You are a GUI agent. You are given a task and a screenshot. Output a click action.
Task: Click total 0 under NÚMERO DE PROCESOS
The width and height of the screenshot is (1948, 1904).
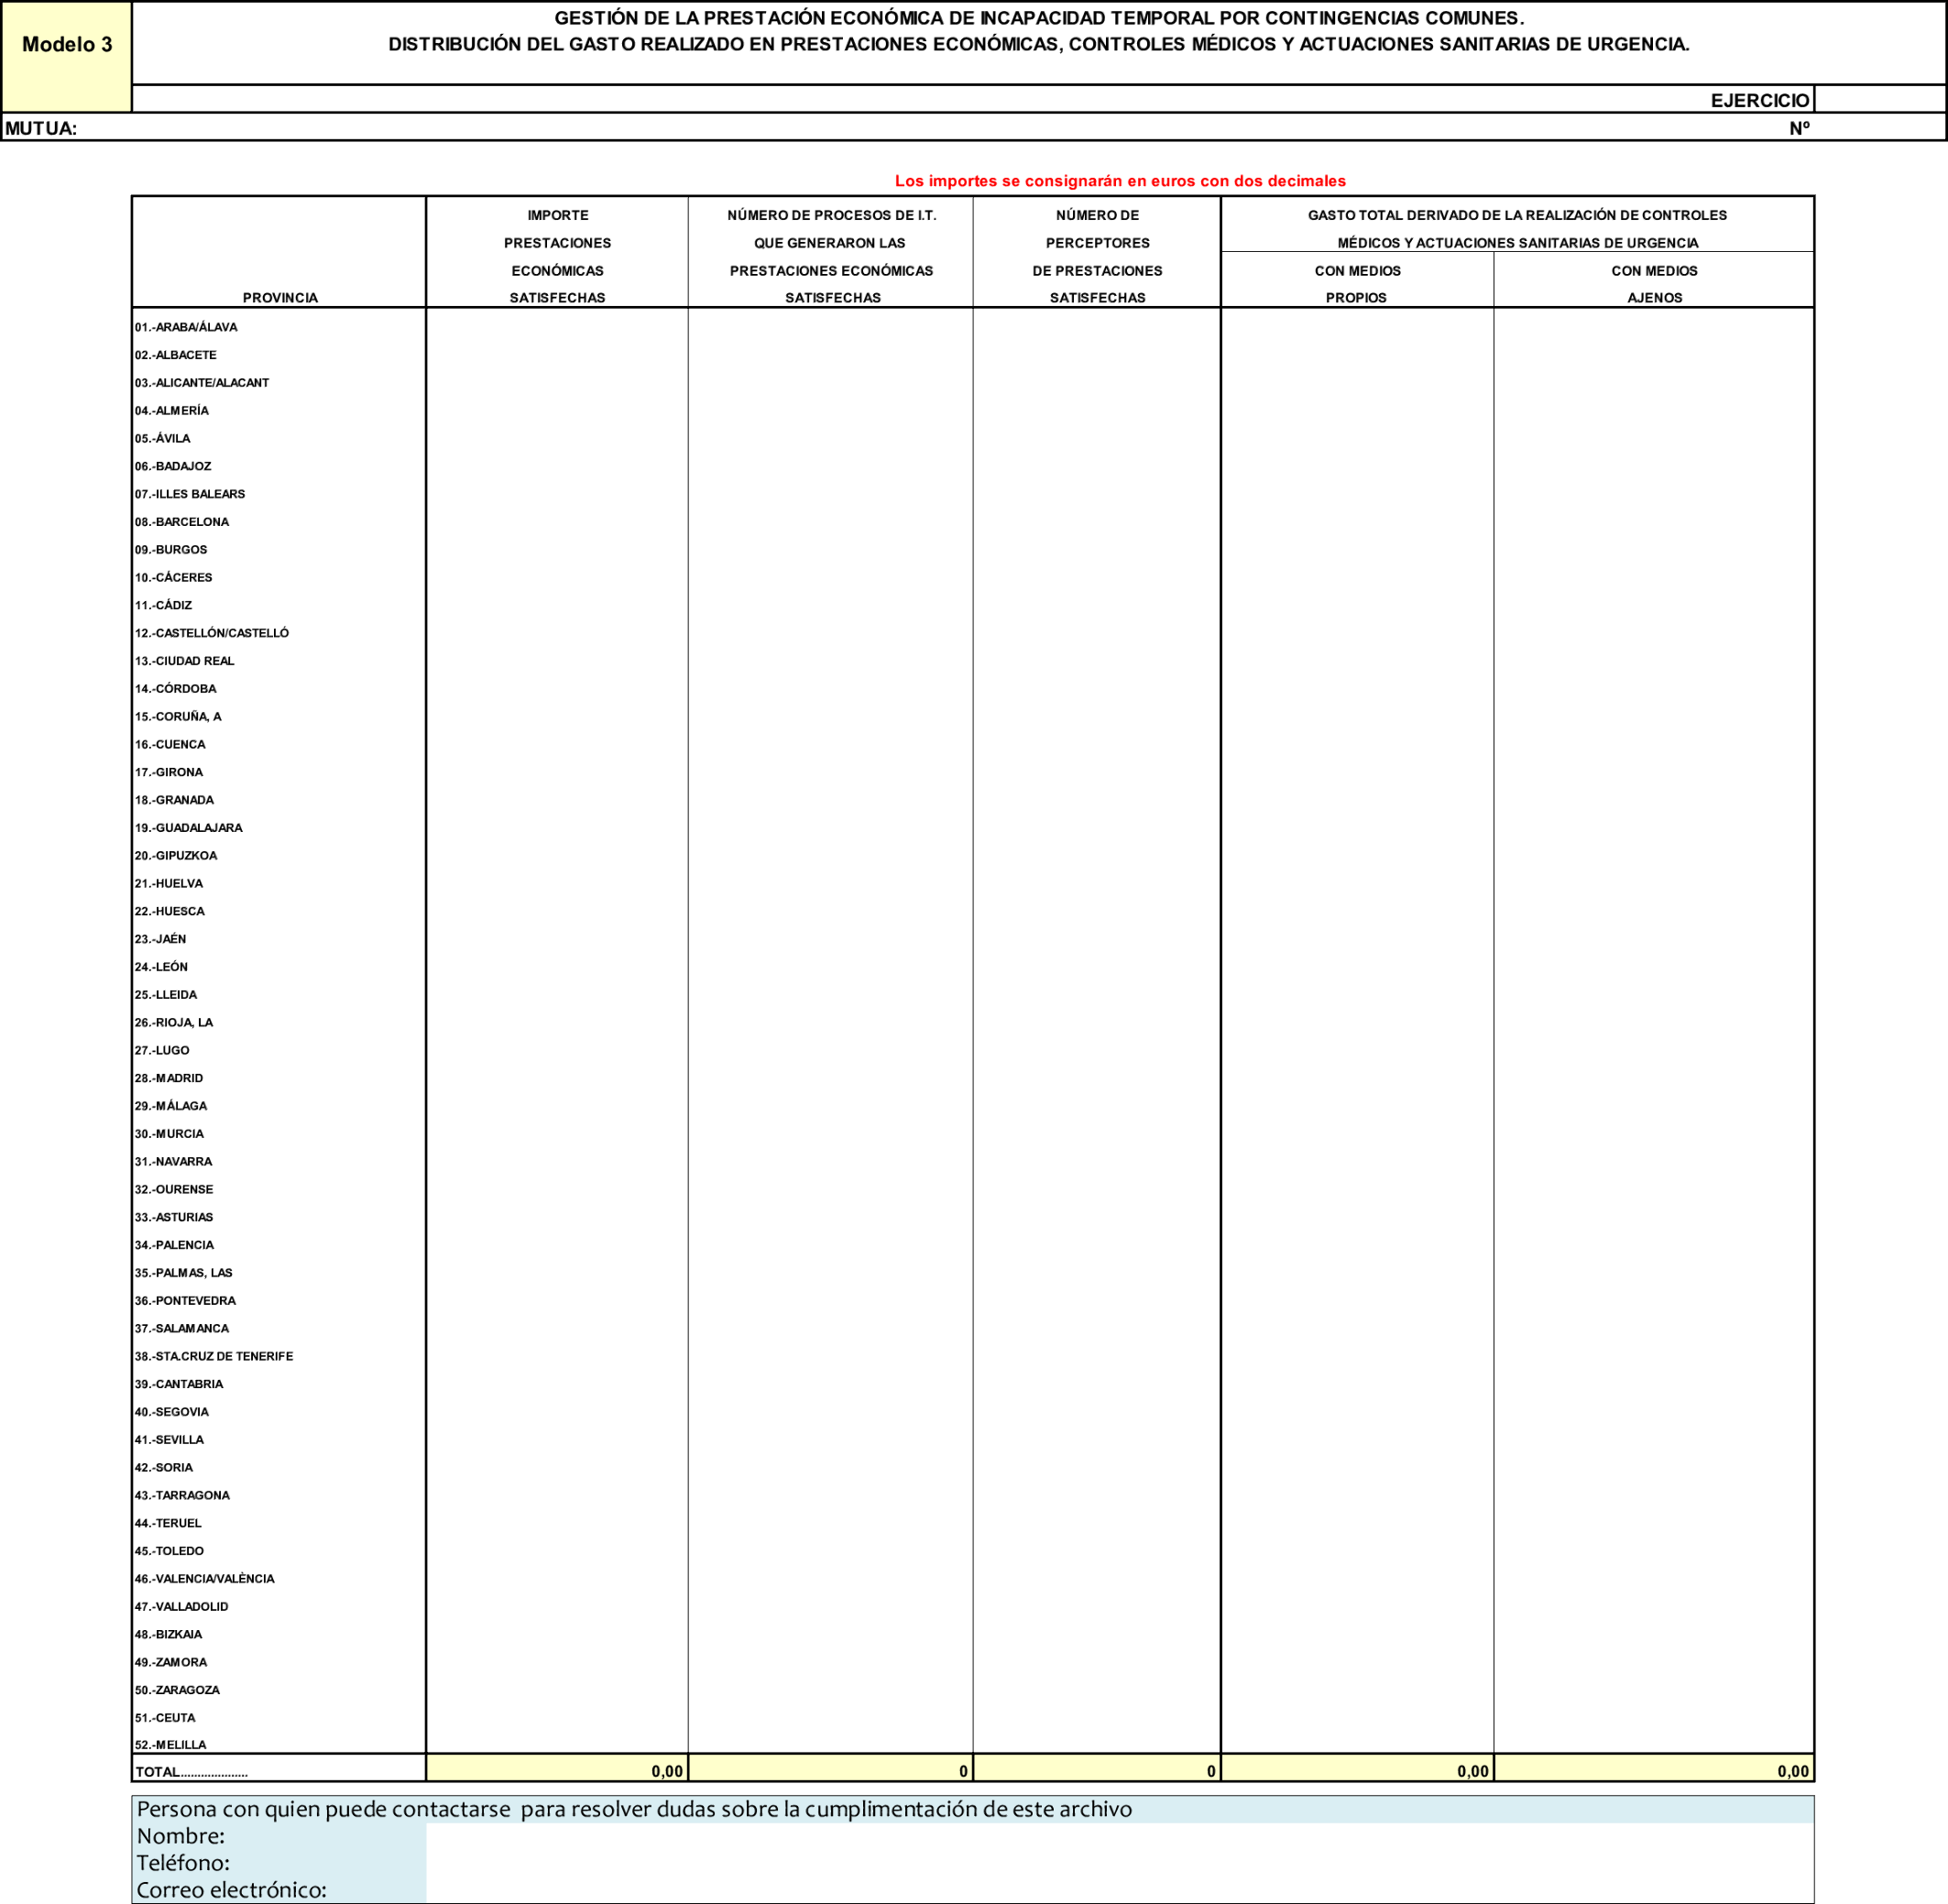pyautogui.click(x=831, y=1768)
